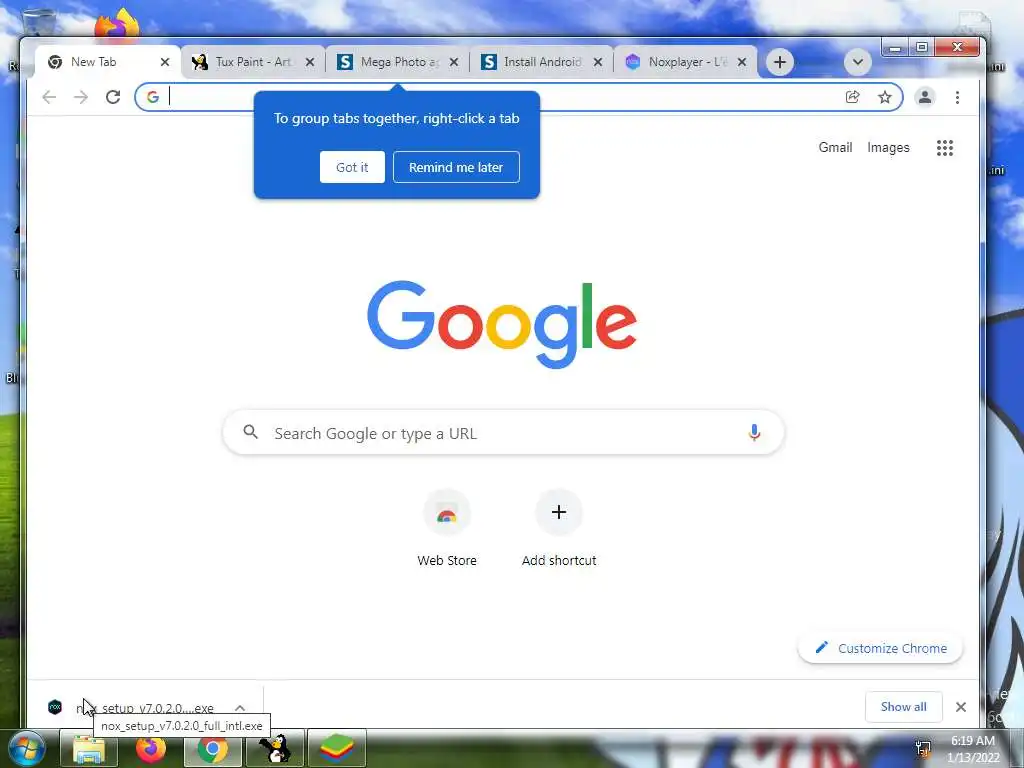Close the New Tab tab
Viewport: 1024px width, 768px height.
pos(165,62)
